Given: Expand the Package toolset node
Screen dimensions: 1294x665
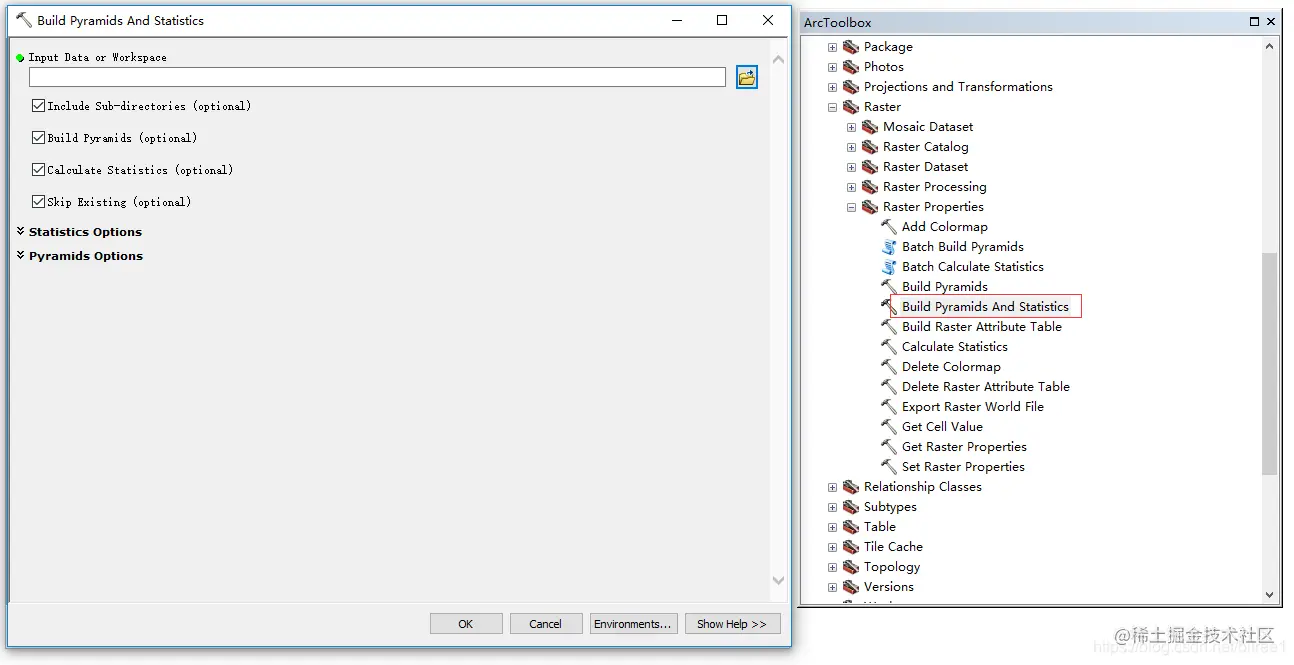Looking at the screenshot, I should point(832,47).
